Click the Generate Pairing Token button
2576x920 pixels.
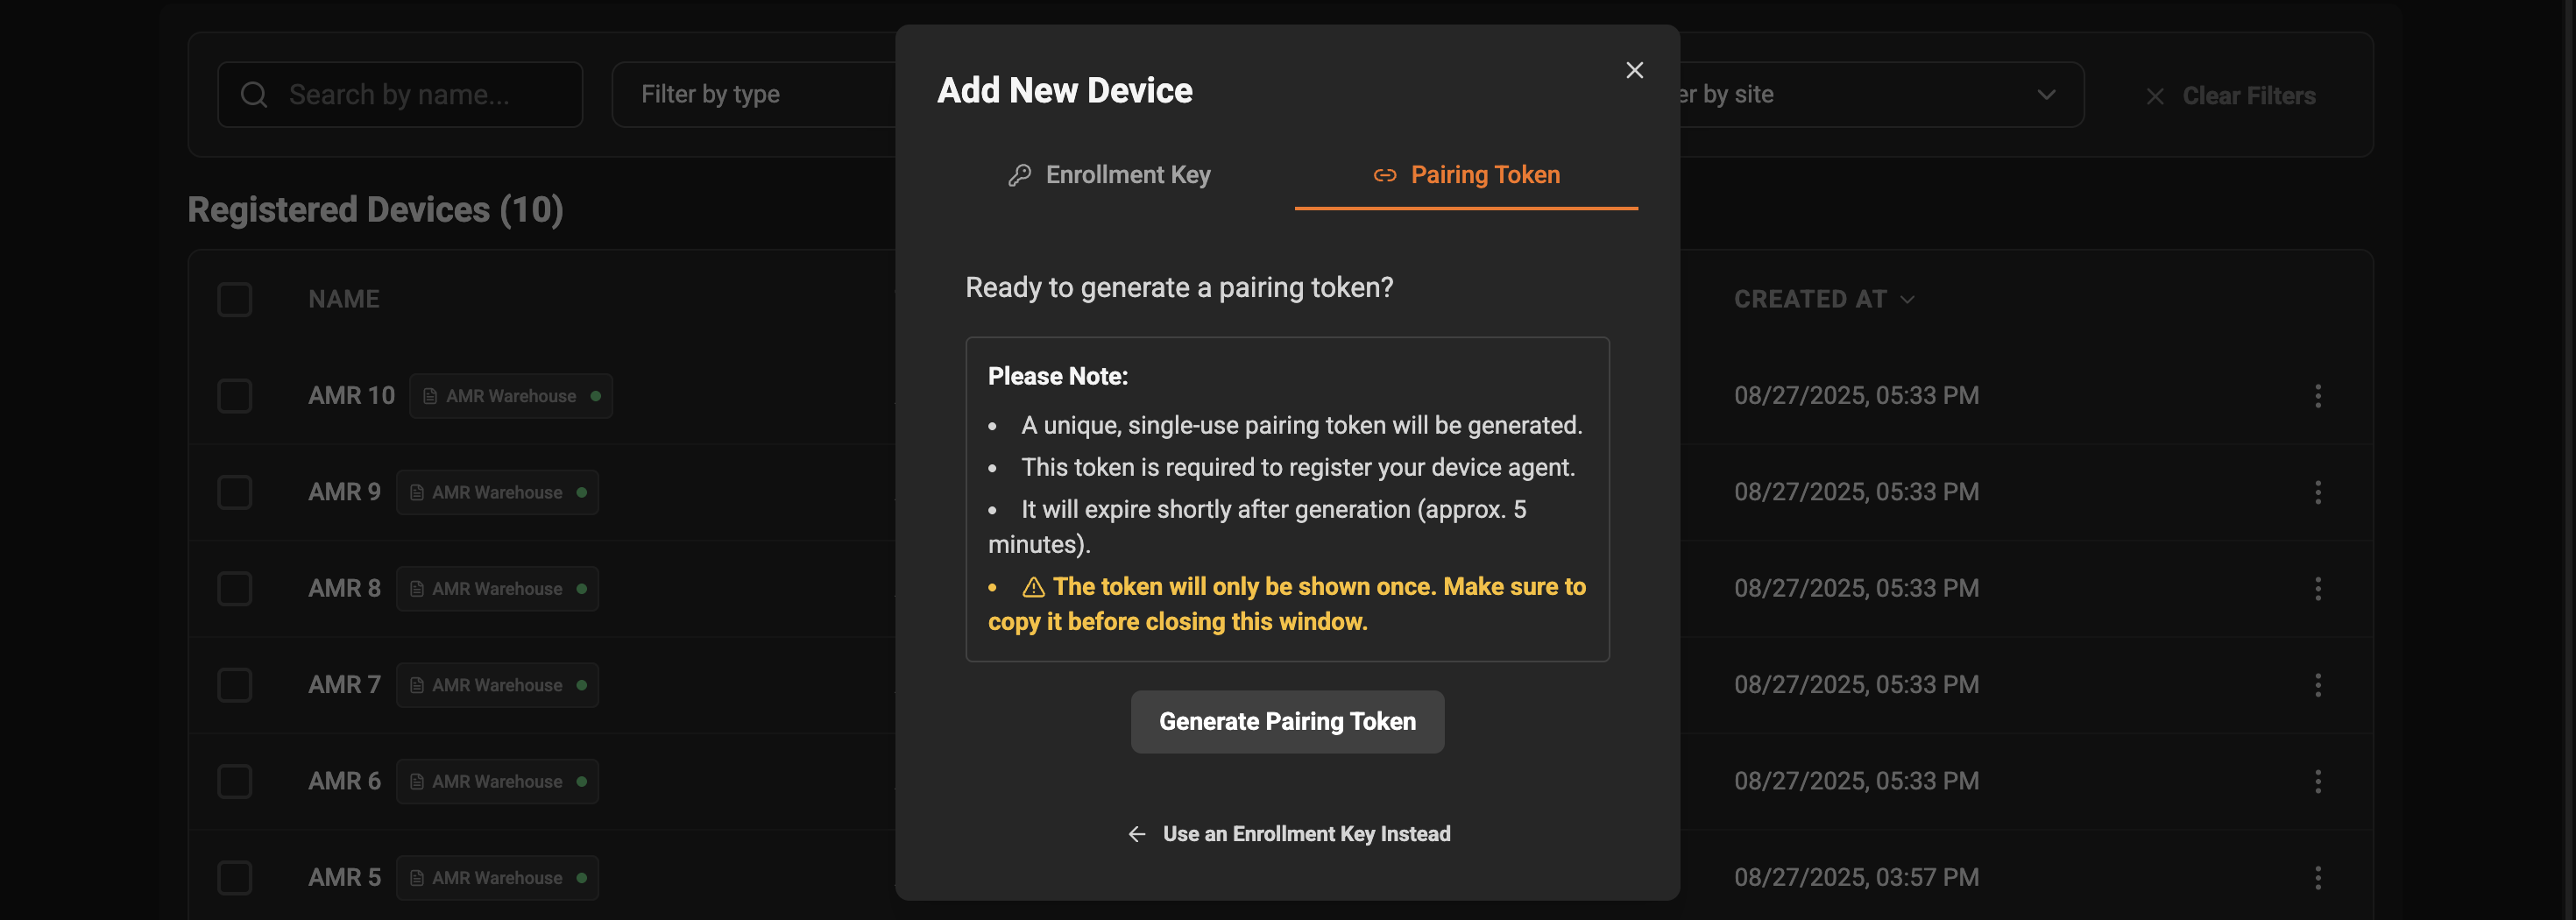[1287, 721]
